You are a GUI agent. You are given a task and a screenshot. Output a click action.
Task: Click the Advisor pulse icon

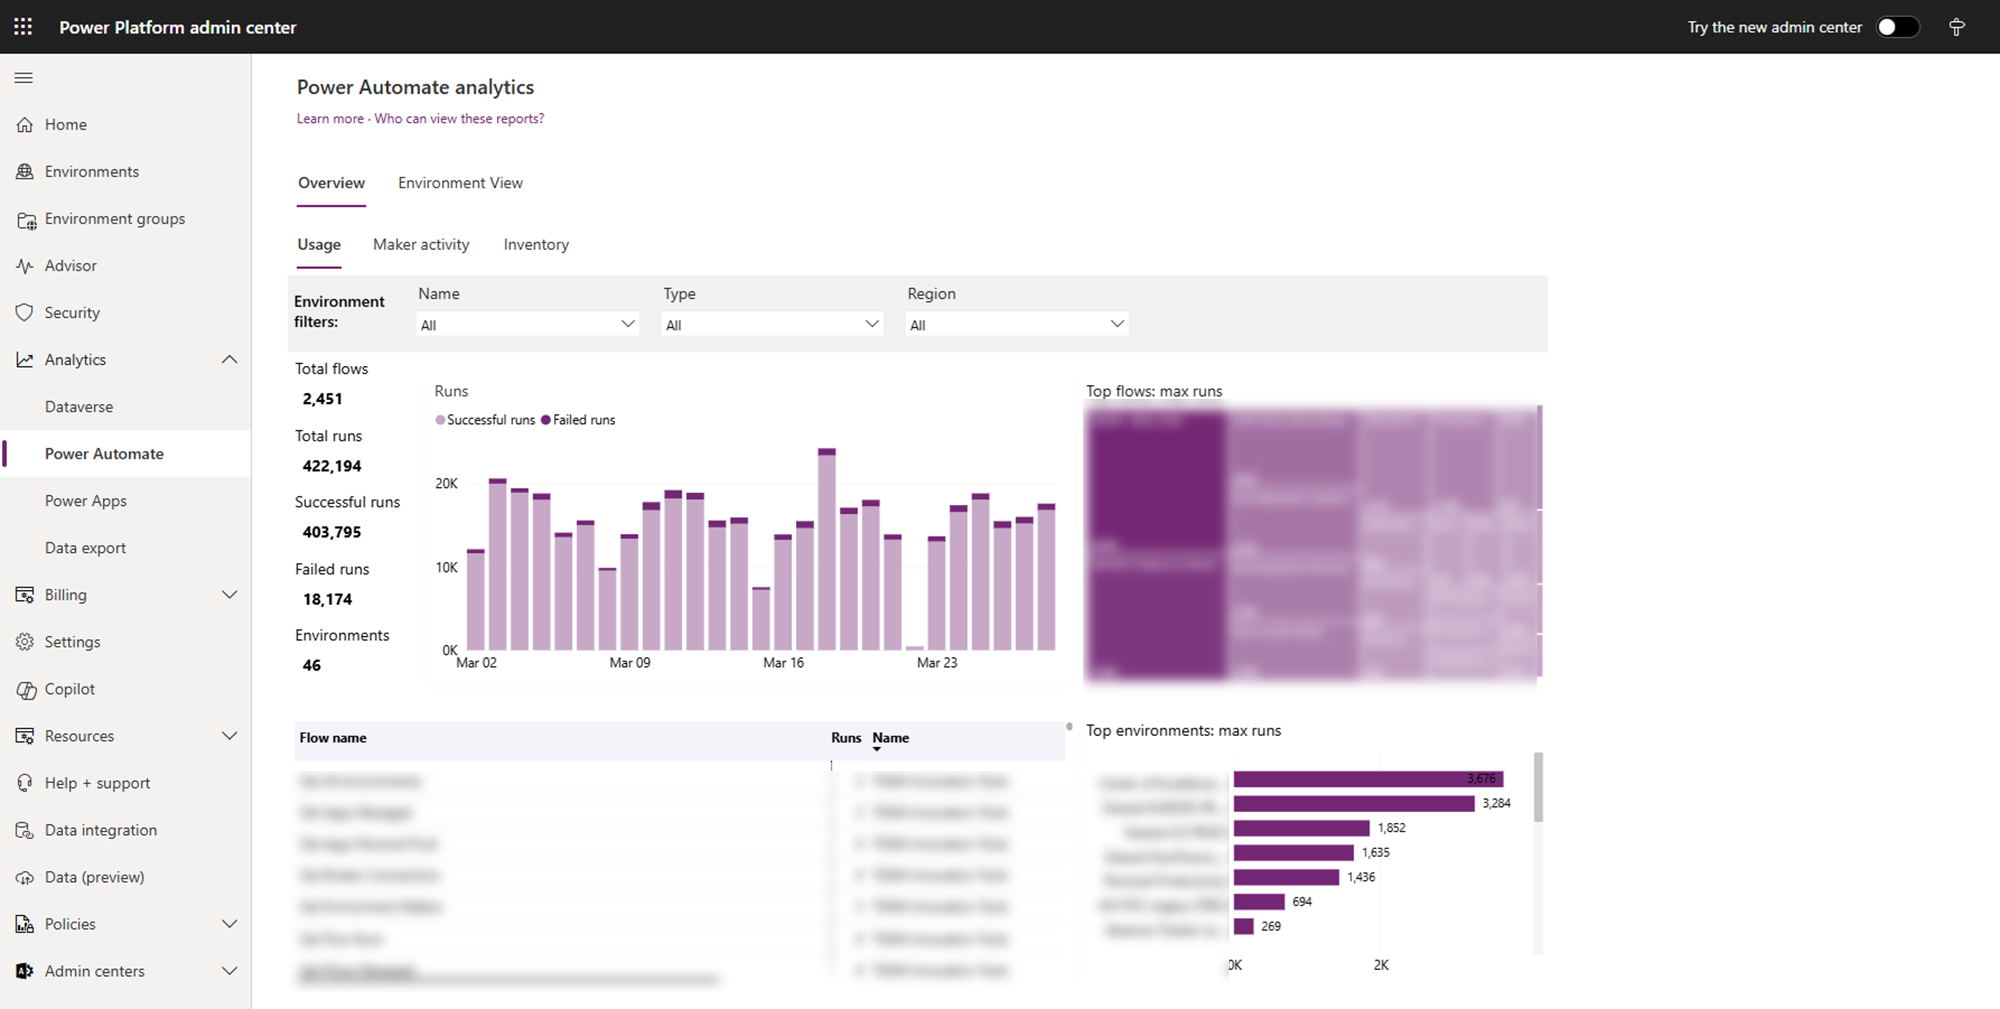pyautogui.click(x=25, y=266)
